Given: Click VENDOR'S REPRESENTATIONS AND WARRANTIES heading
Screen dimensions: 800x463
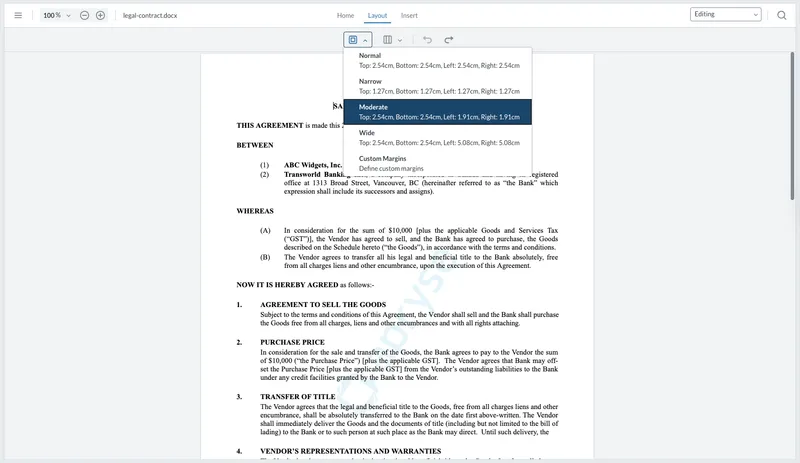Looking at the screenshot, I should click(351, 451).
